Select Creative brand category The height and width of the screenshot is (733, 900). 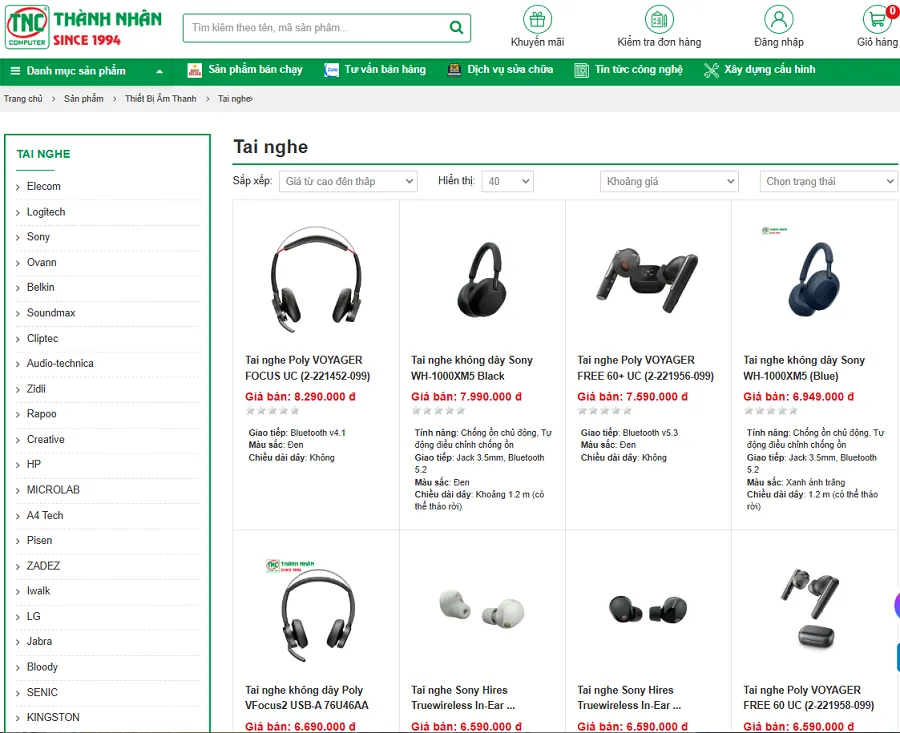[x=45, y=439]
